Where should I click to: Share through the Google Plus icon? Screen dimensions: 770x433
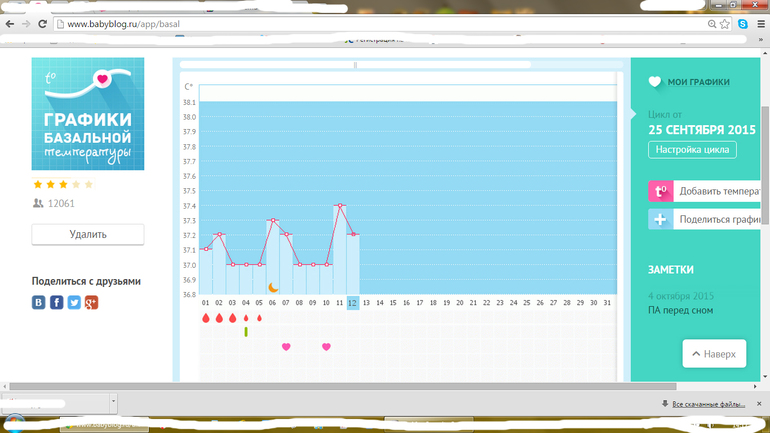tap(91, 302)
